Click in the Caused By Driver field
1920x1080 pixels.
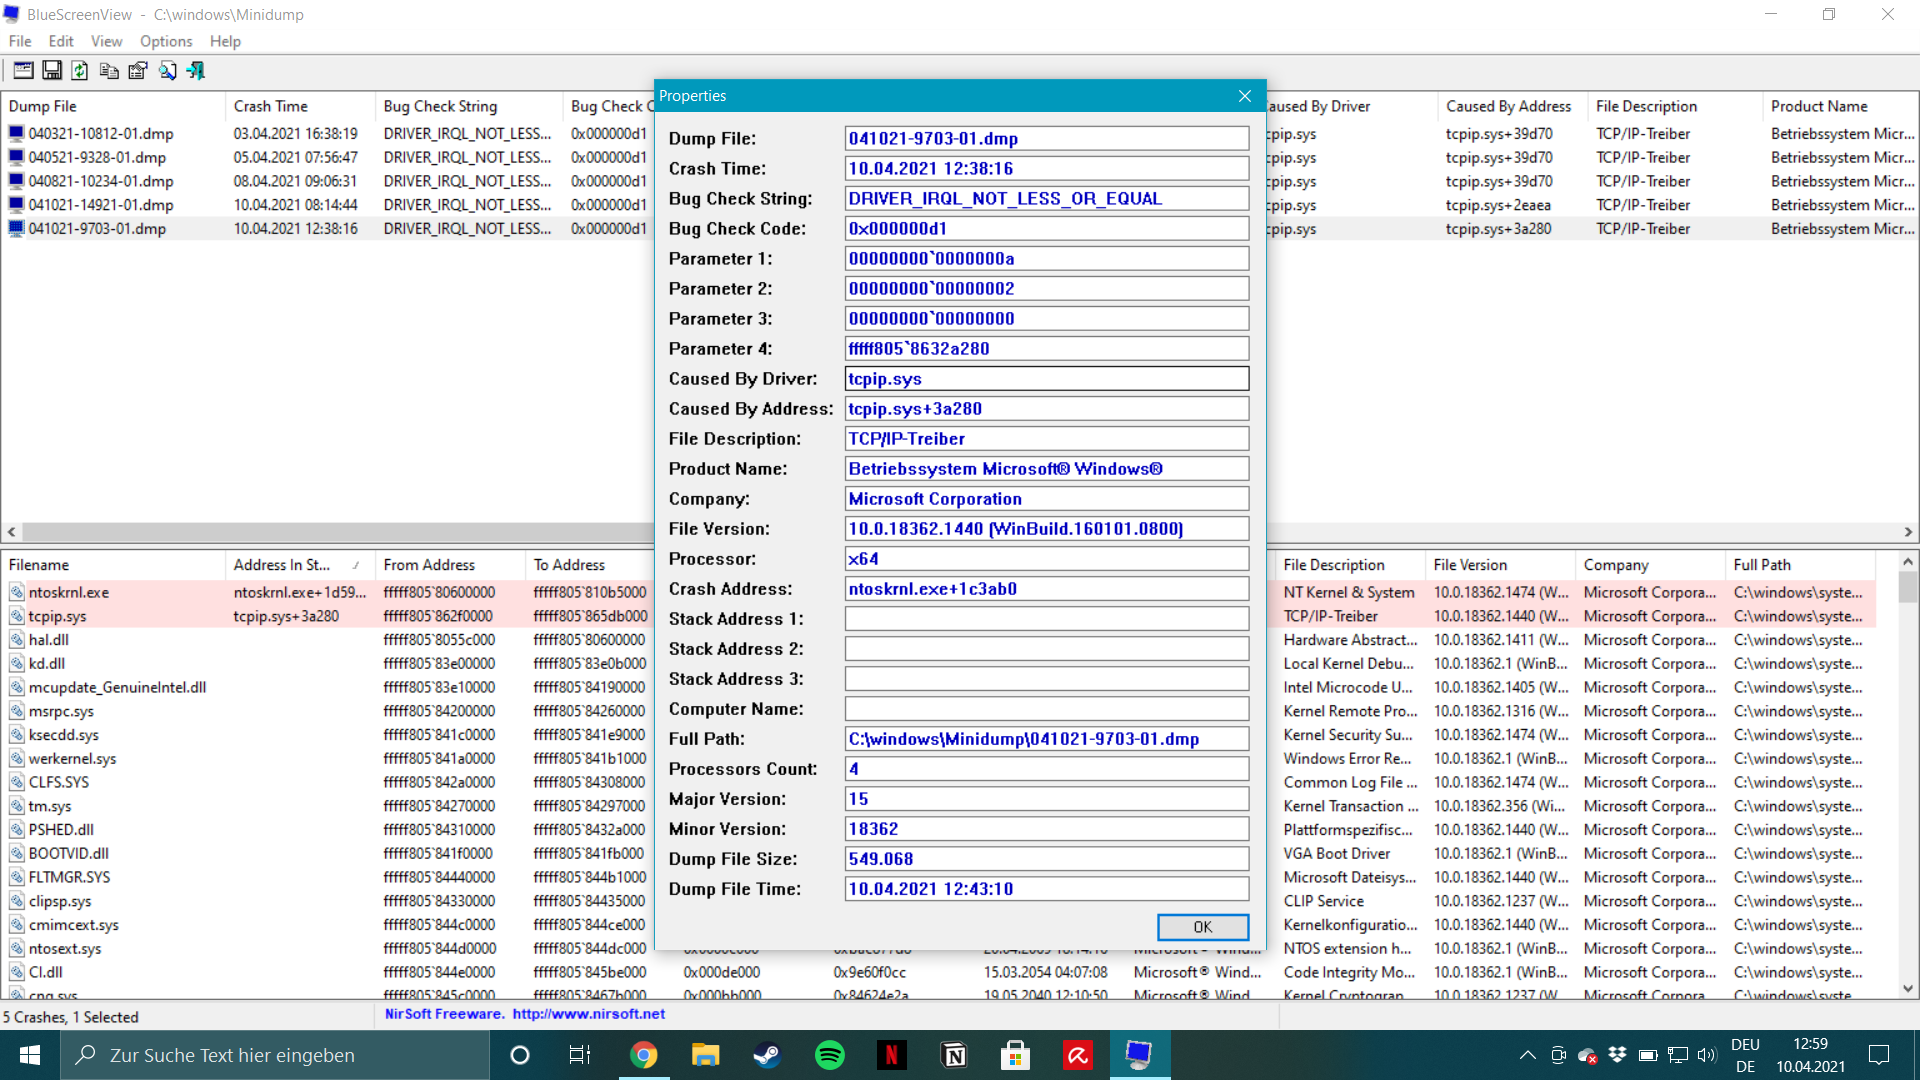(1047, 378)
